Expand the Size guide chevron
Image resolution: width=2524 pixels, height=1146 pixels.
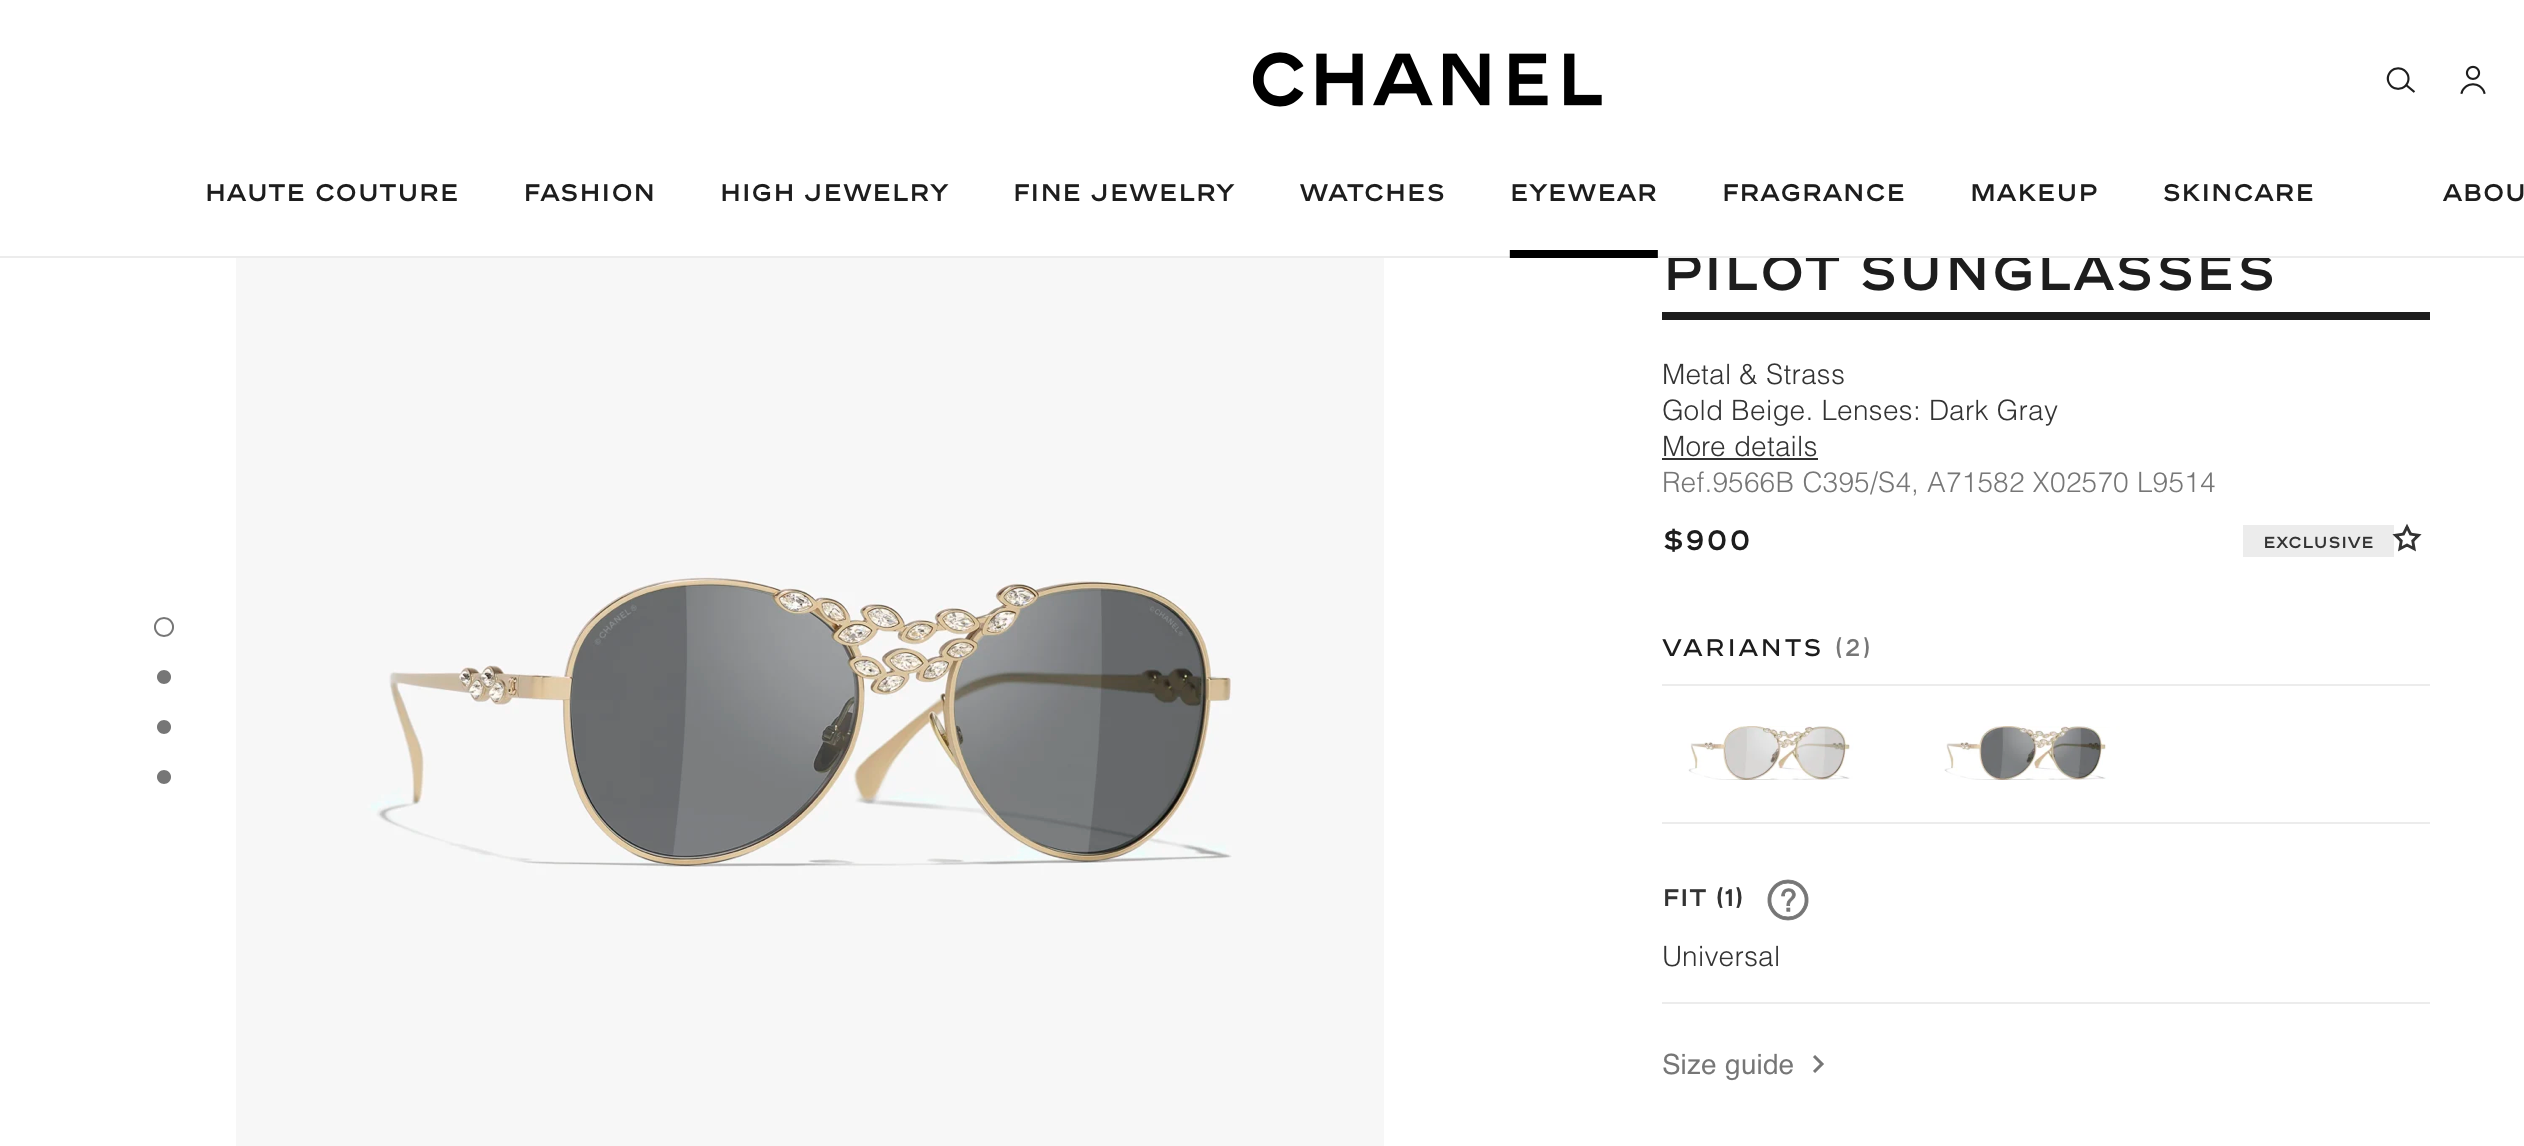[1819, 1064]
